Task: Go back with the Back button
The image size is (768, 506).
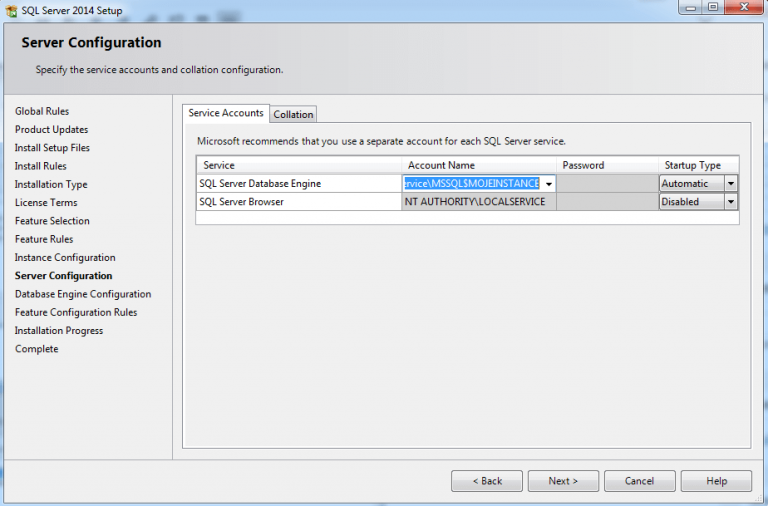Action: coord(487,481)
